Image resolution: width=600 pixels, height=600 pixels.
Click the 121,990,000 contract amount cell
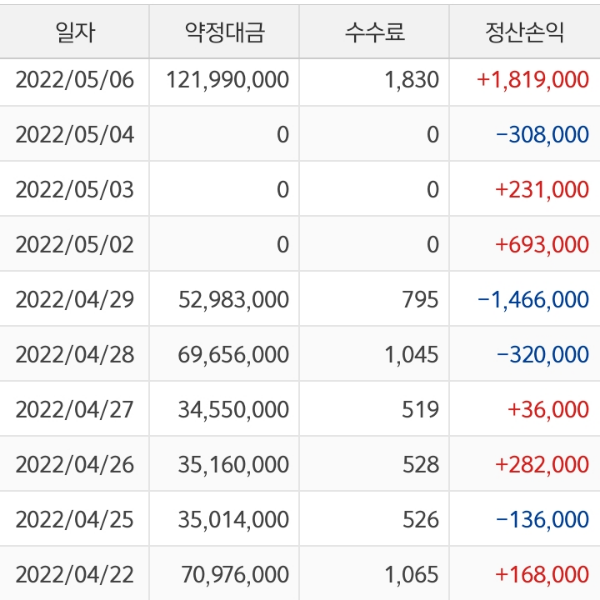tap(225, 80)
